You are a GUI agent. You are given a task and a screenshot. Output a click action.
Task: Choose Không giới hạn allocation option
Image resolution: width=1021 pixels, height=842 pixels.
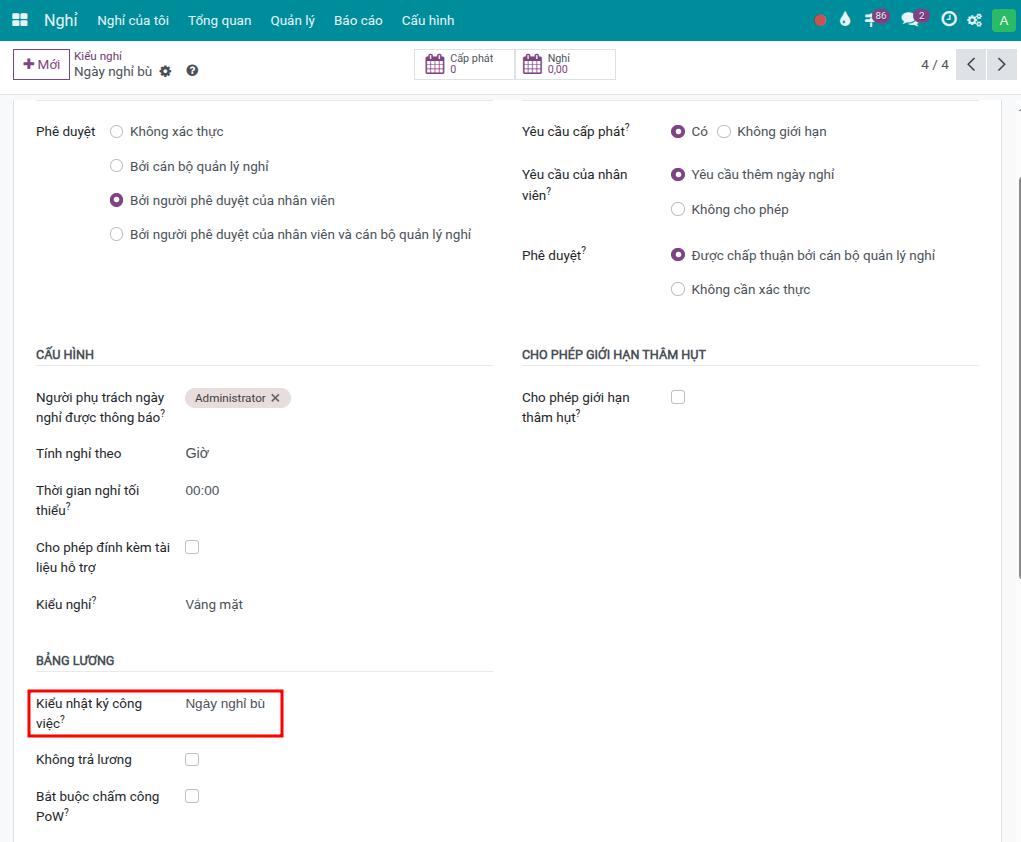tap(724, 132)
